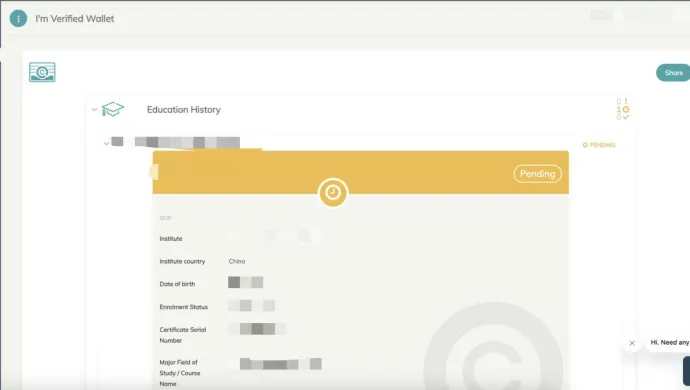This screenshot has width=690, height=390.
Task: Click the yellow pending banner
Action: click(x=360, y=173)
